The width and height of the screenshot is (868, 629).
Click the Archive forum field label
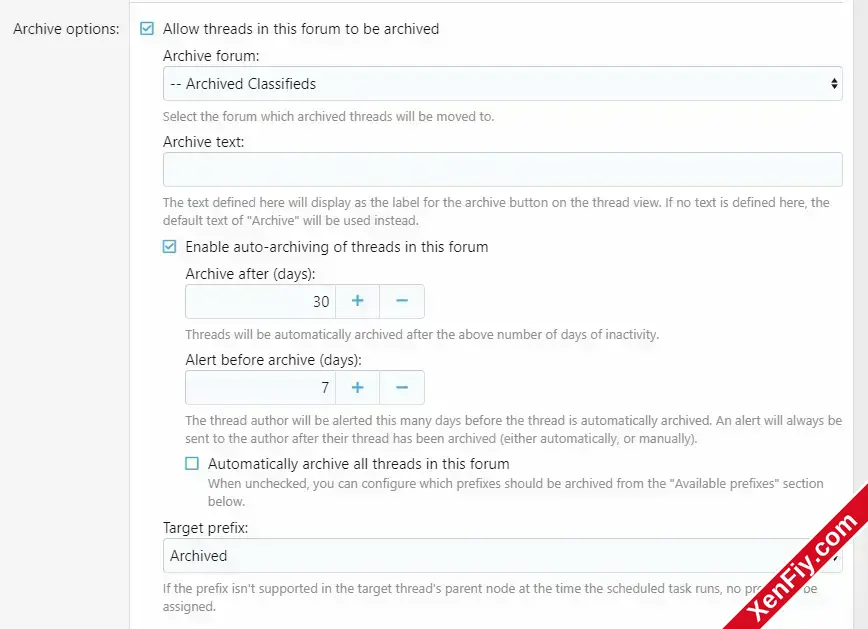coord(211,56)
